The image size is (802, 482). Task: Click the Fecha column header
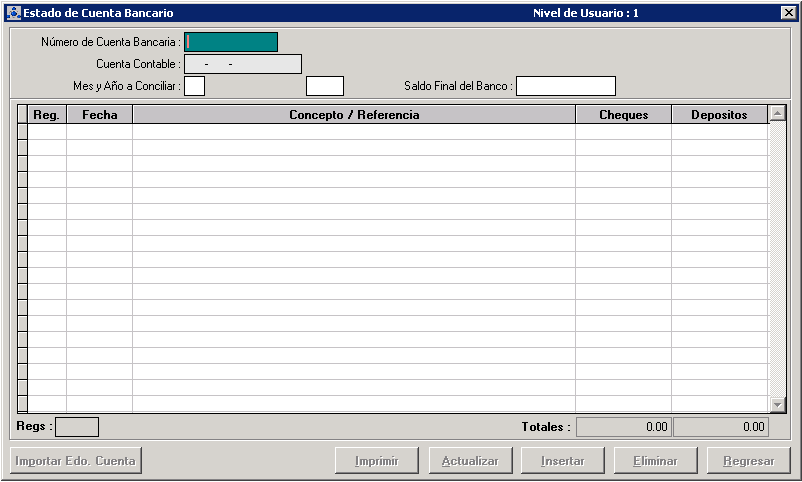click(x=100, y=115)
